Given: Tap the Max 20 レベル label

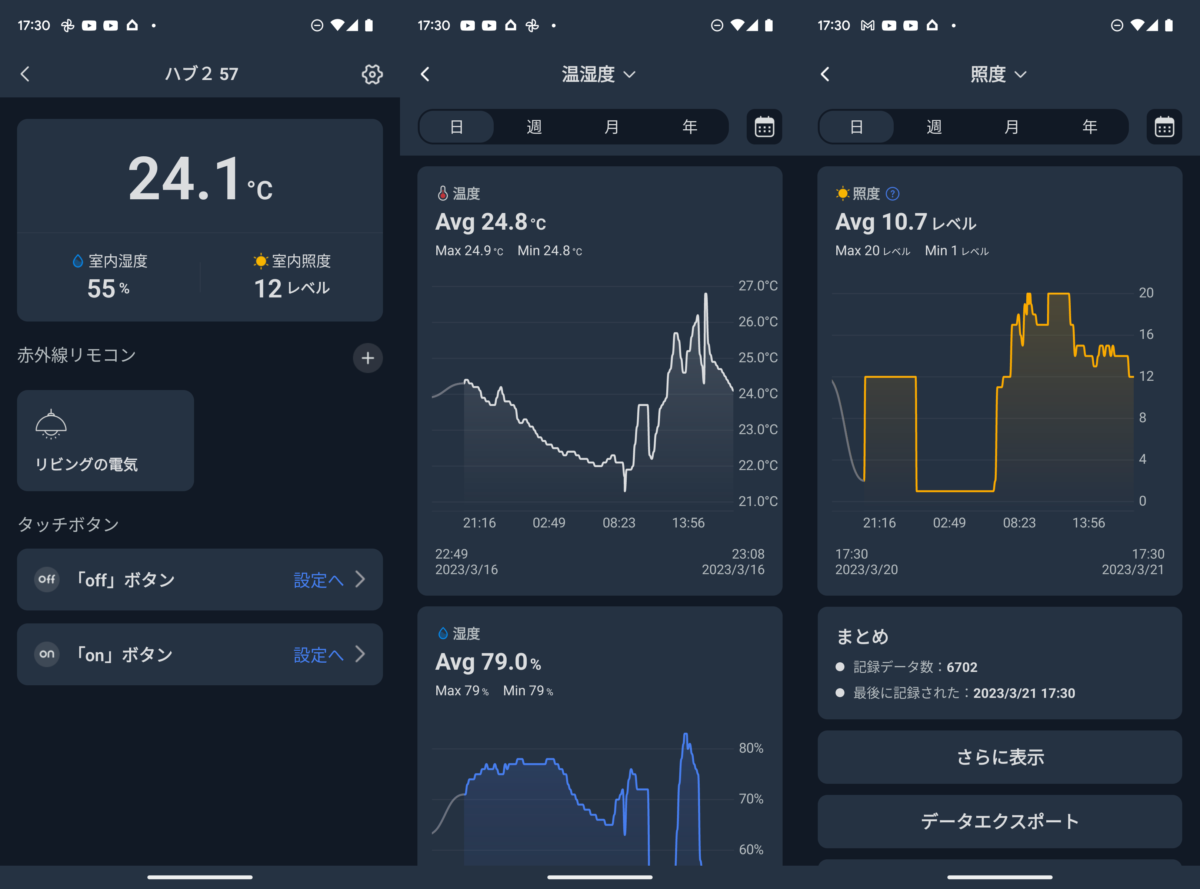Looking at the screenshot, I should point(873,250).
